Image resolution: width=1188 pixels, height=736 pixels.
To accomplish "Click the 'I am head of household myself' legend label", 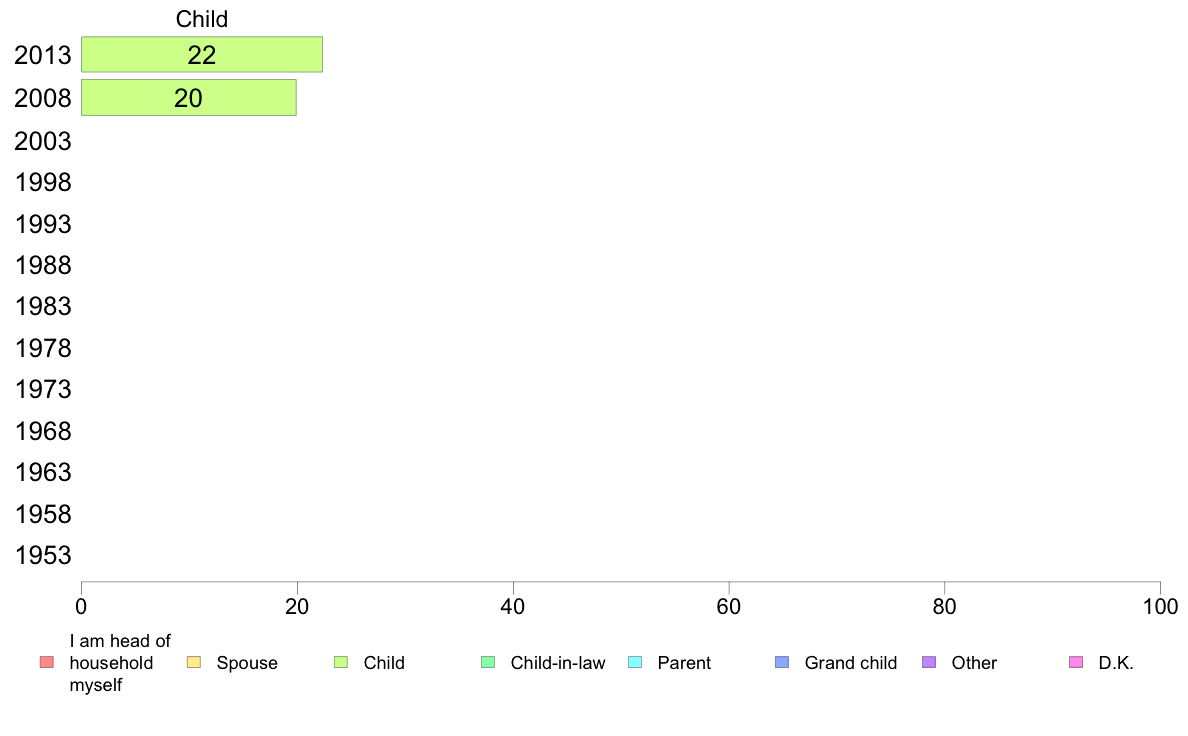I will click(x=120, y=663).
